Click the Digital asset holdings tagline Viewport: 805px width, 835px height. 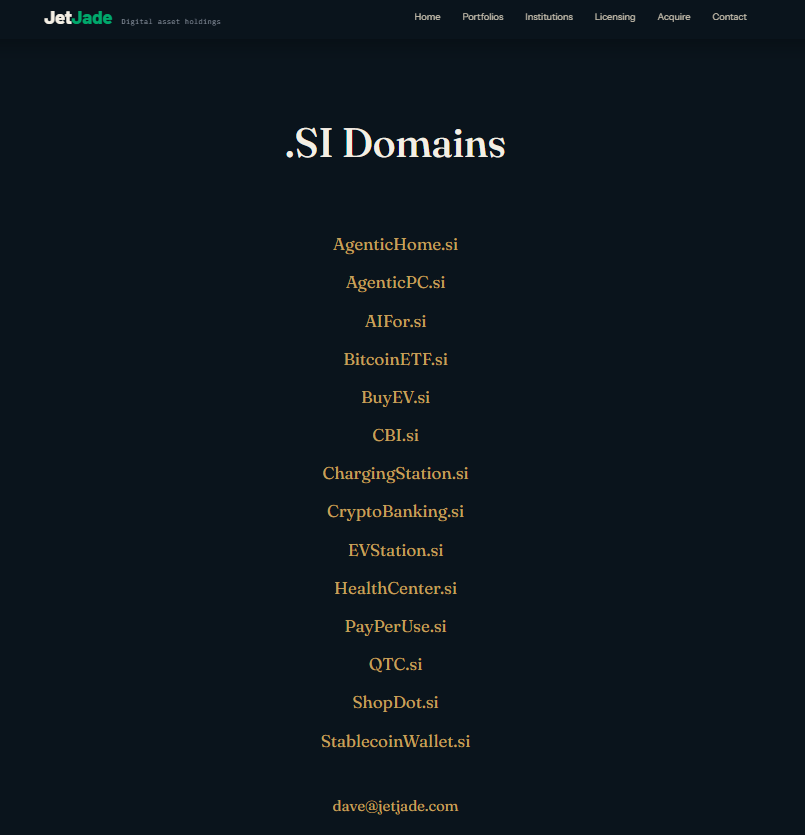(171, 22)
